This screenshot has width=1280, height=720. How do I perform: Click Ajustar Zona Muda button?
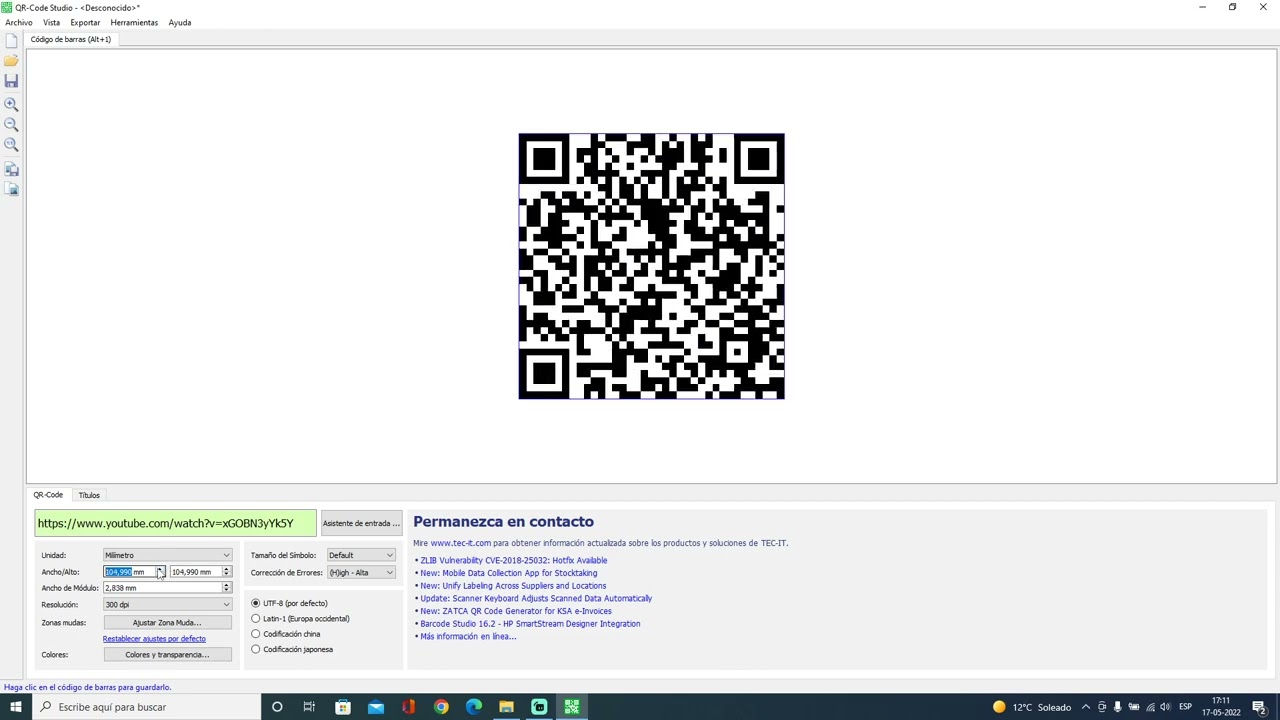[x=167, y=623]
